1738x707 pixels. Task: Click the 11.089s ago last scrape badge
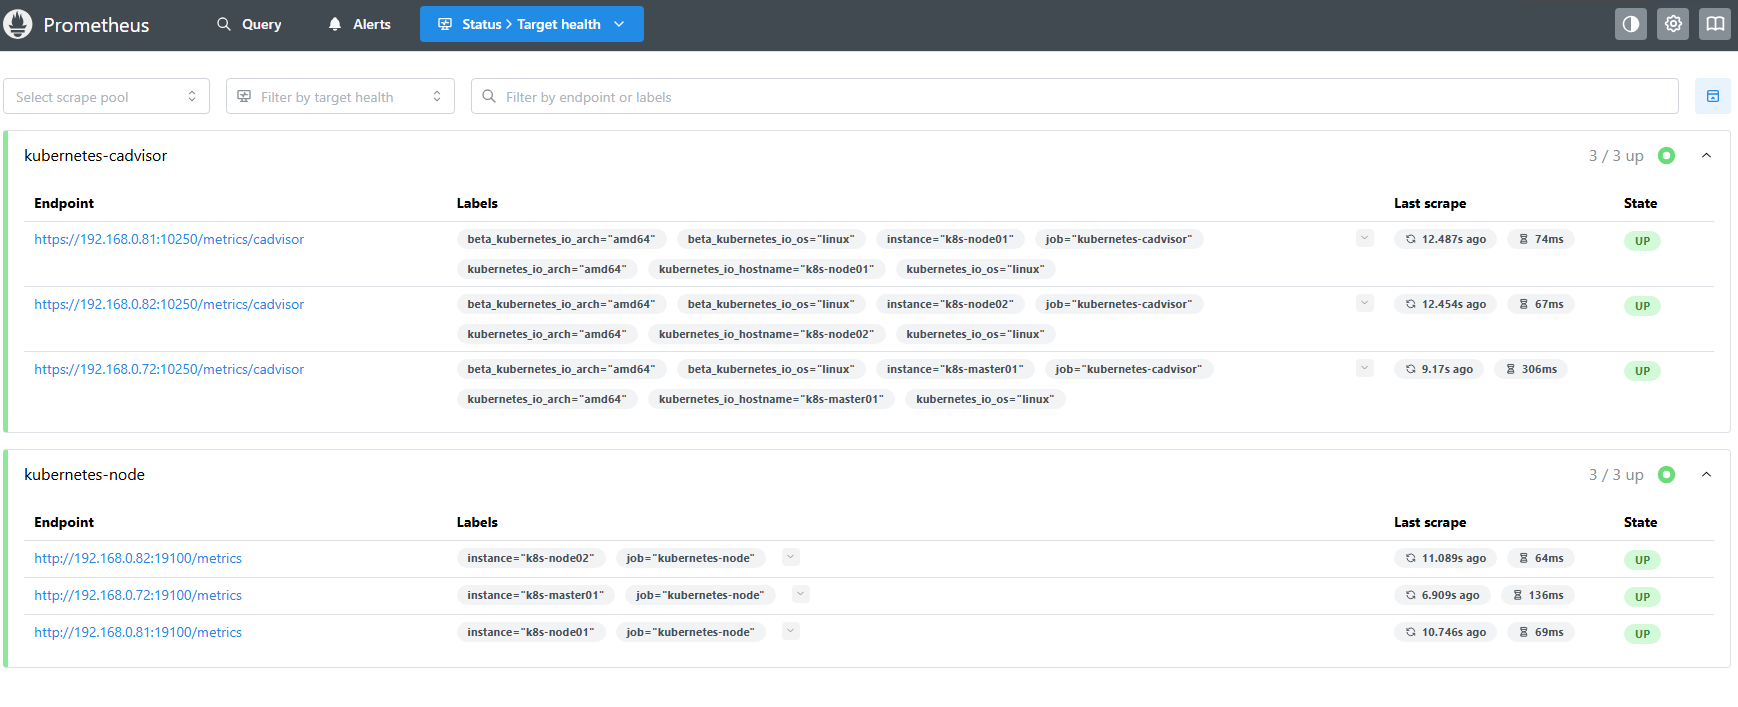pyautogui.click(x=1445, y=558)
